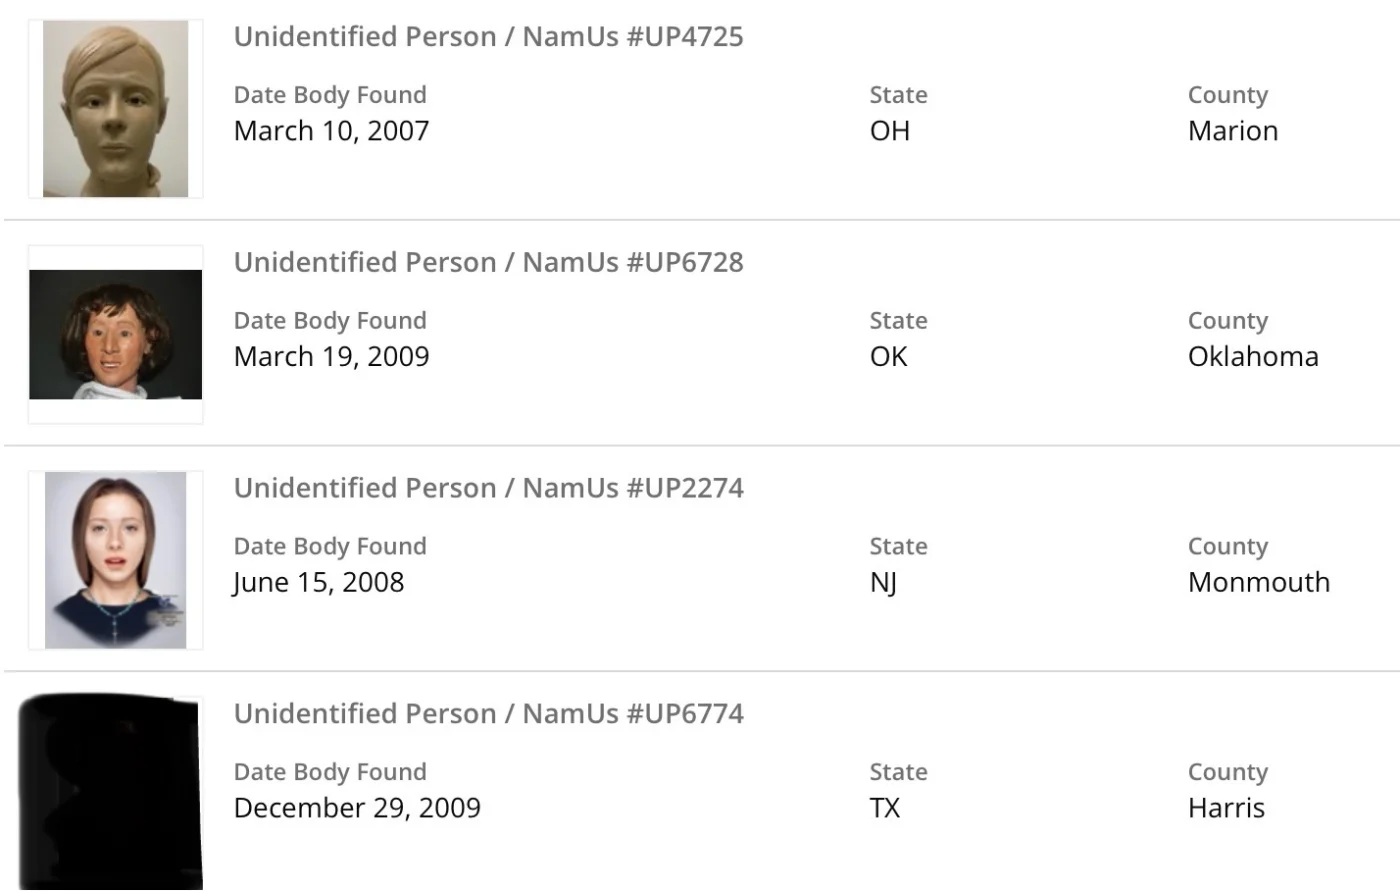1400x891 pixels.
Task: Click the June 15, 2008 date value
Action: coord(318,582)
